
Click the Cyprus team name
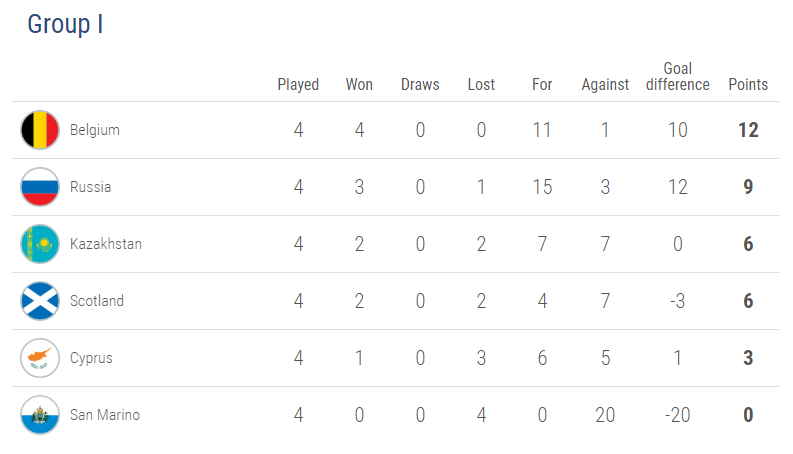point(91,358)
